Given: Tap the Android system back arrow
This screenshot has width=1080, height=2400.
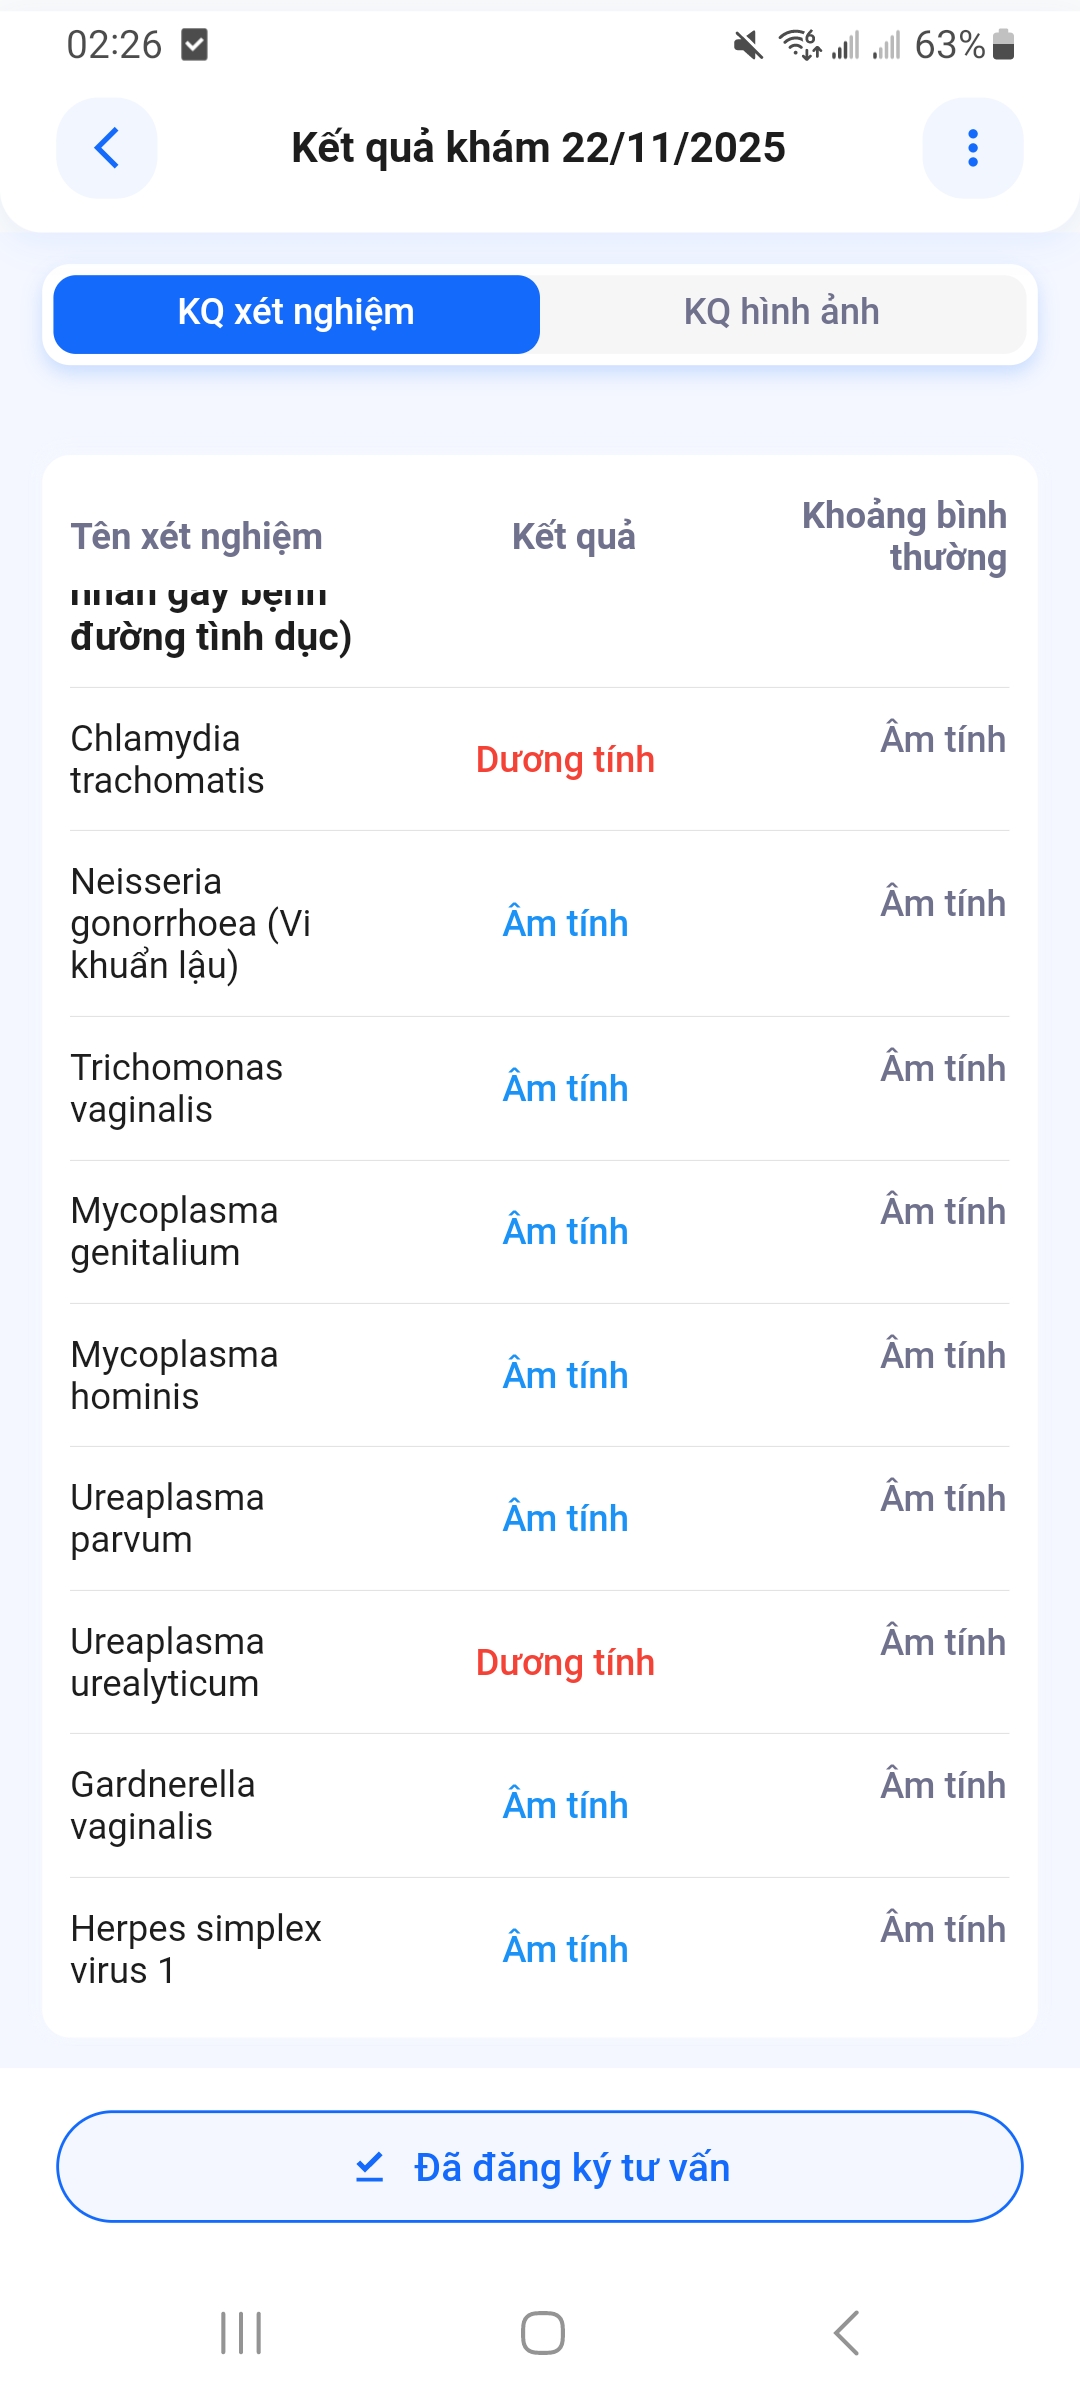Looking at the screenshot, I should pyautogui.click(x=846, y=2333).
